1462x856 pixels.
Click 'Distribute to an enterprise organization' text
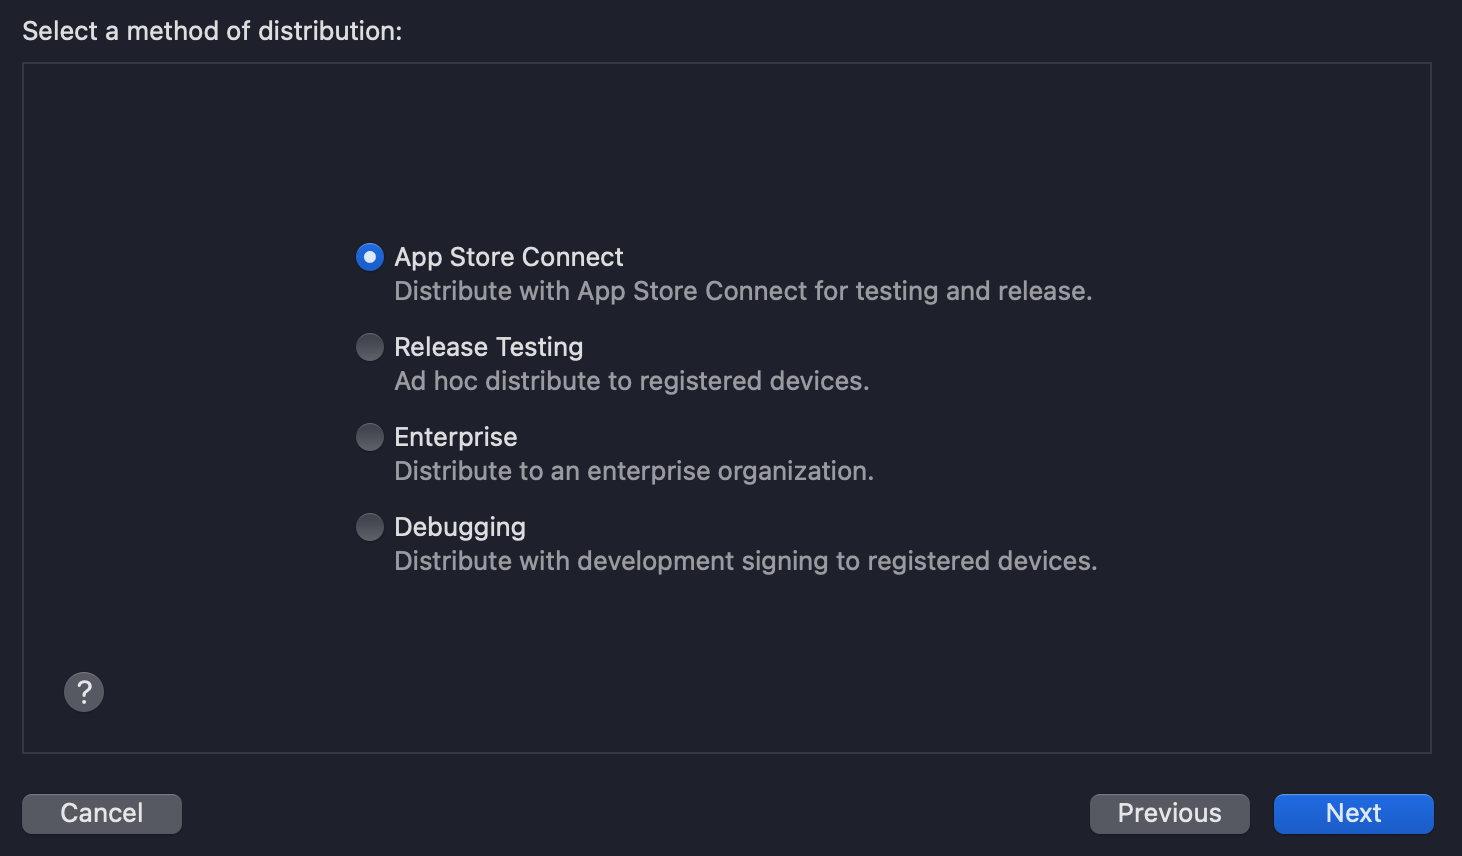pyautogui.click(x=634, y=471)
